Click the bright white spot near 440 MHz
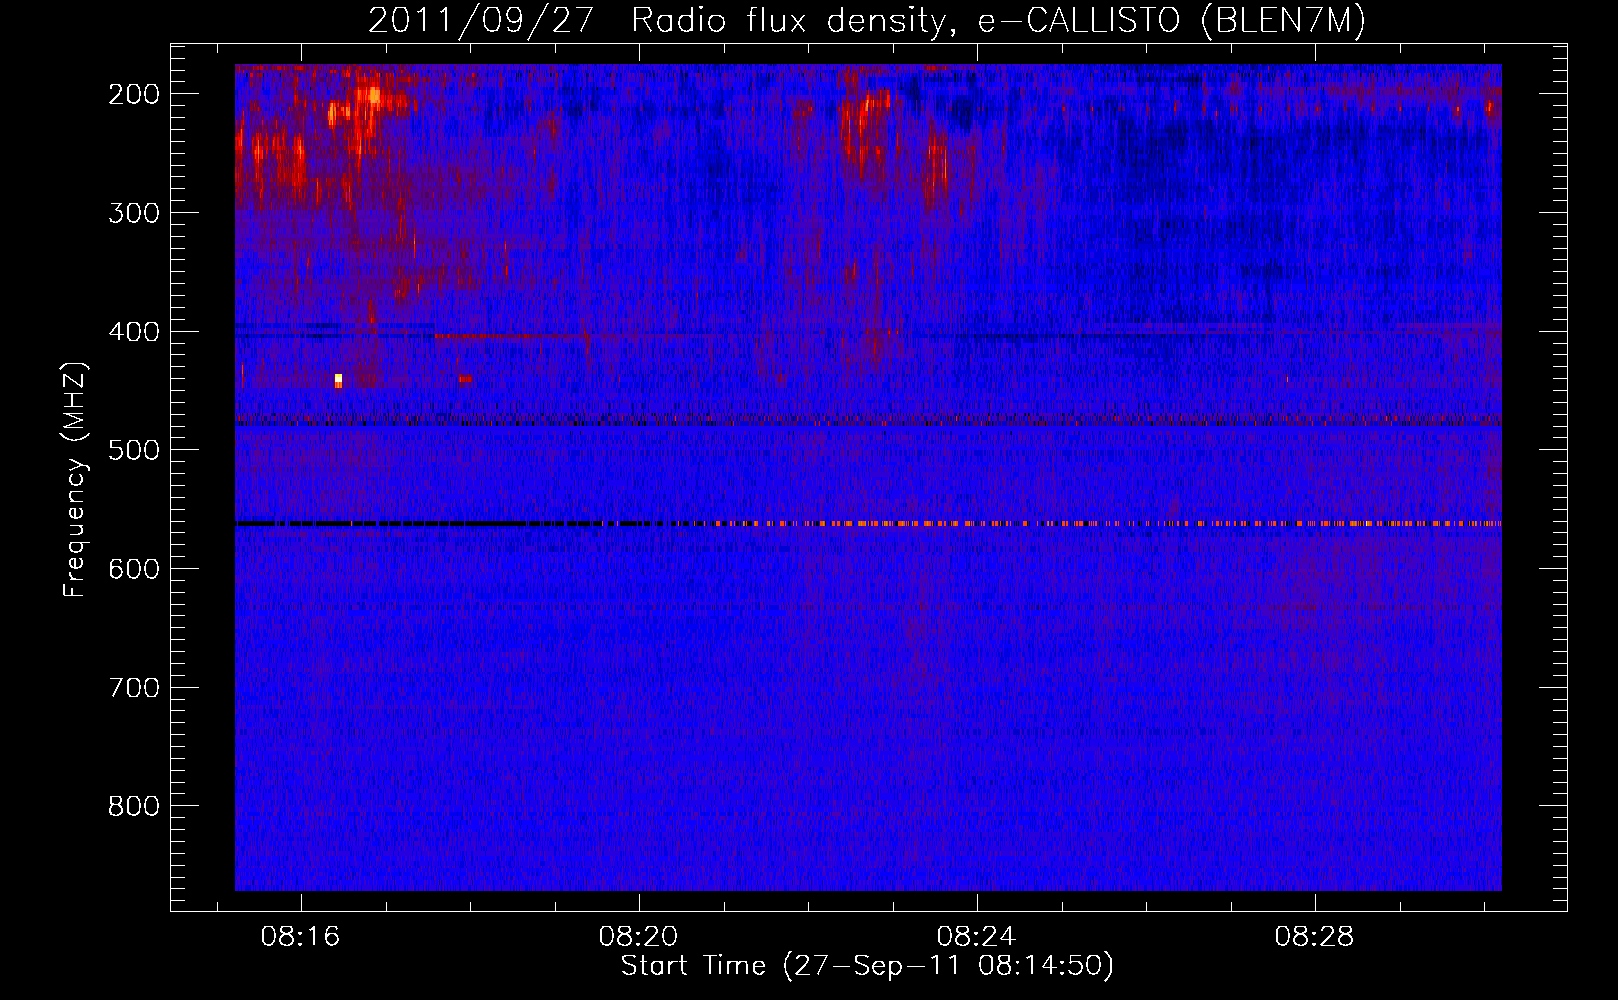 click(338, 379)
